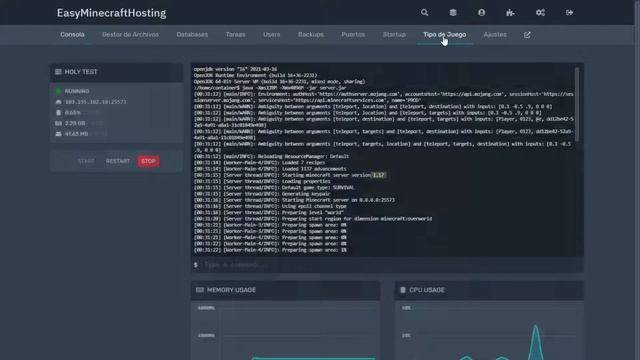Open the account profile icon
The image size is (640, 360).
click(x=482, y=13)
